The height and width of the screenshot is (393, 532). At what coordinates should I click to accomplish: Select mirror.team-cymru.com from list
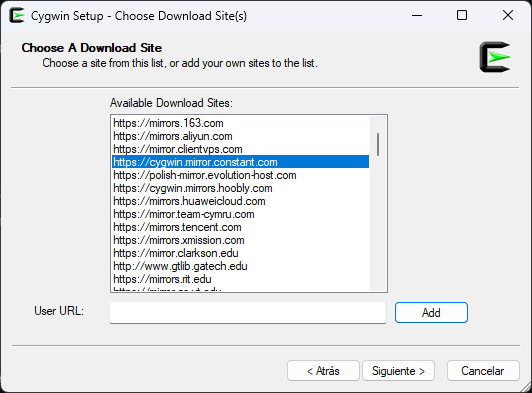pyautogui.click(x=240, y=214)
